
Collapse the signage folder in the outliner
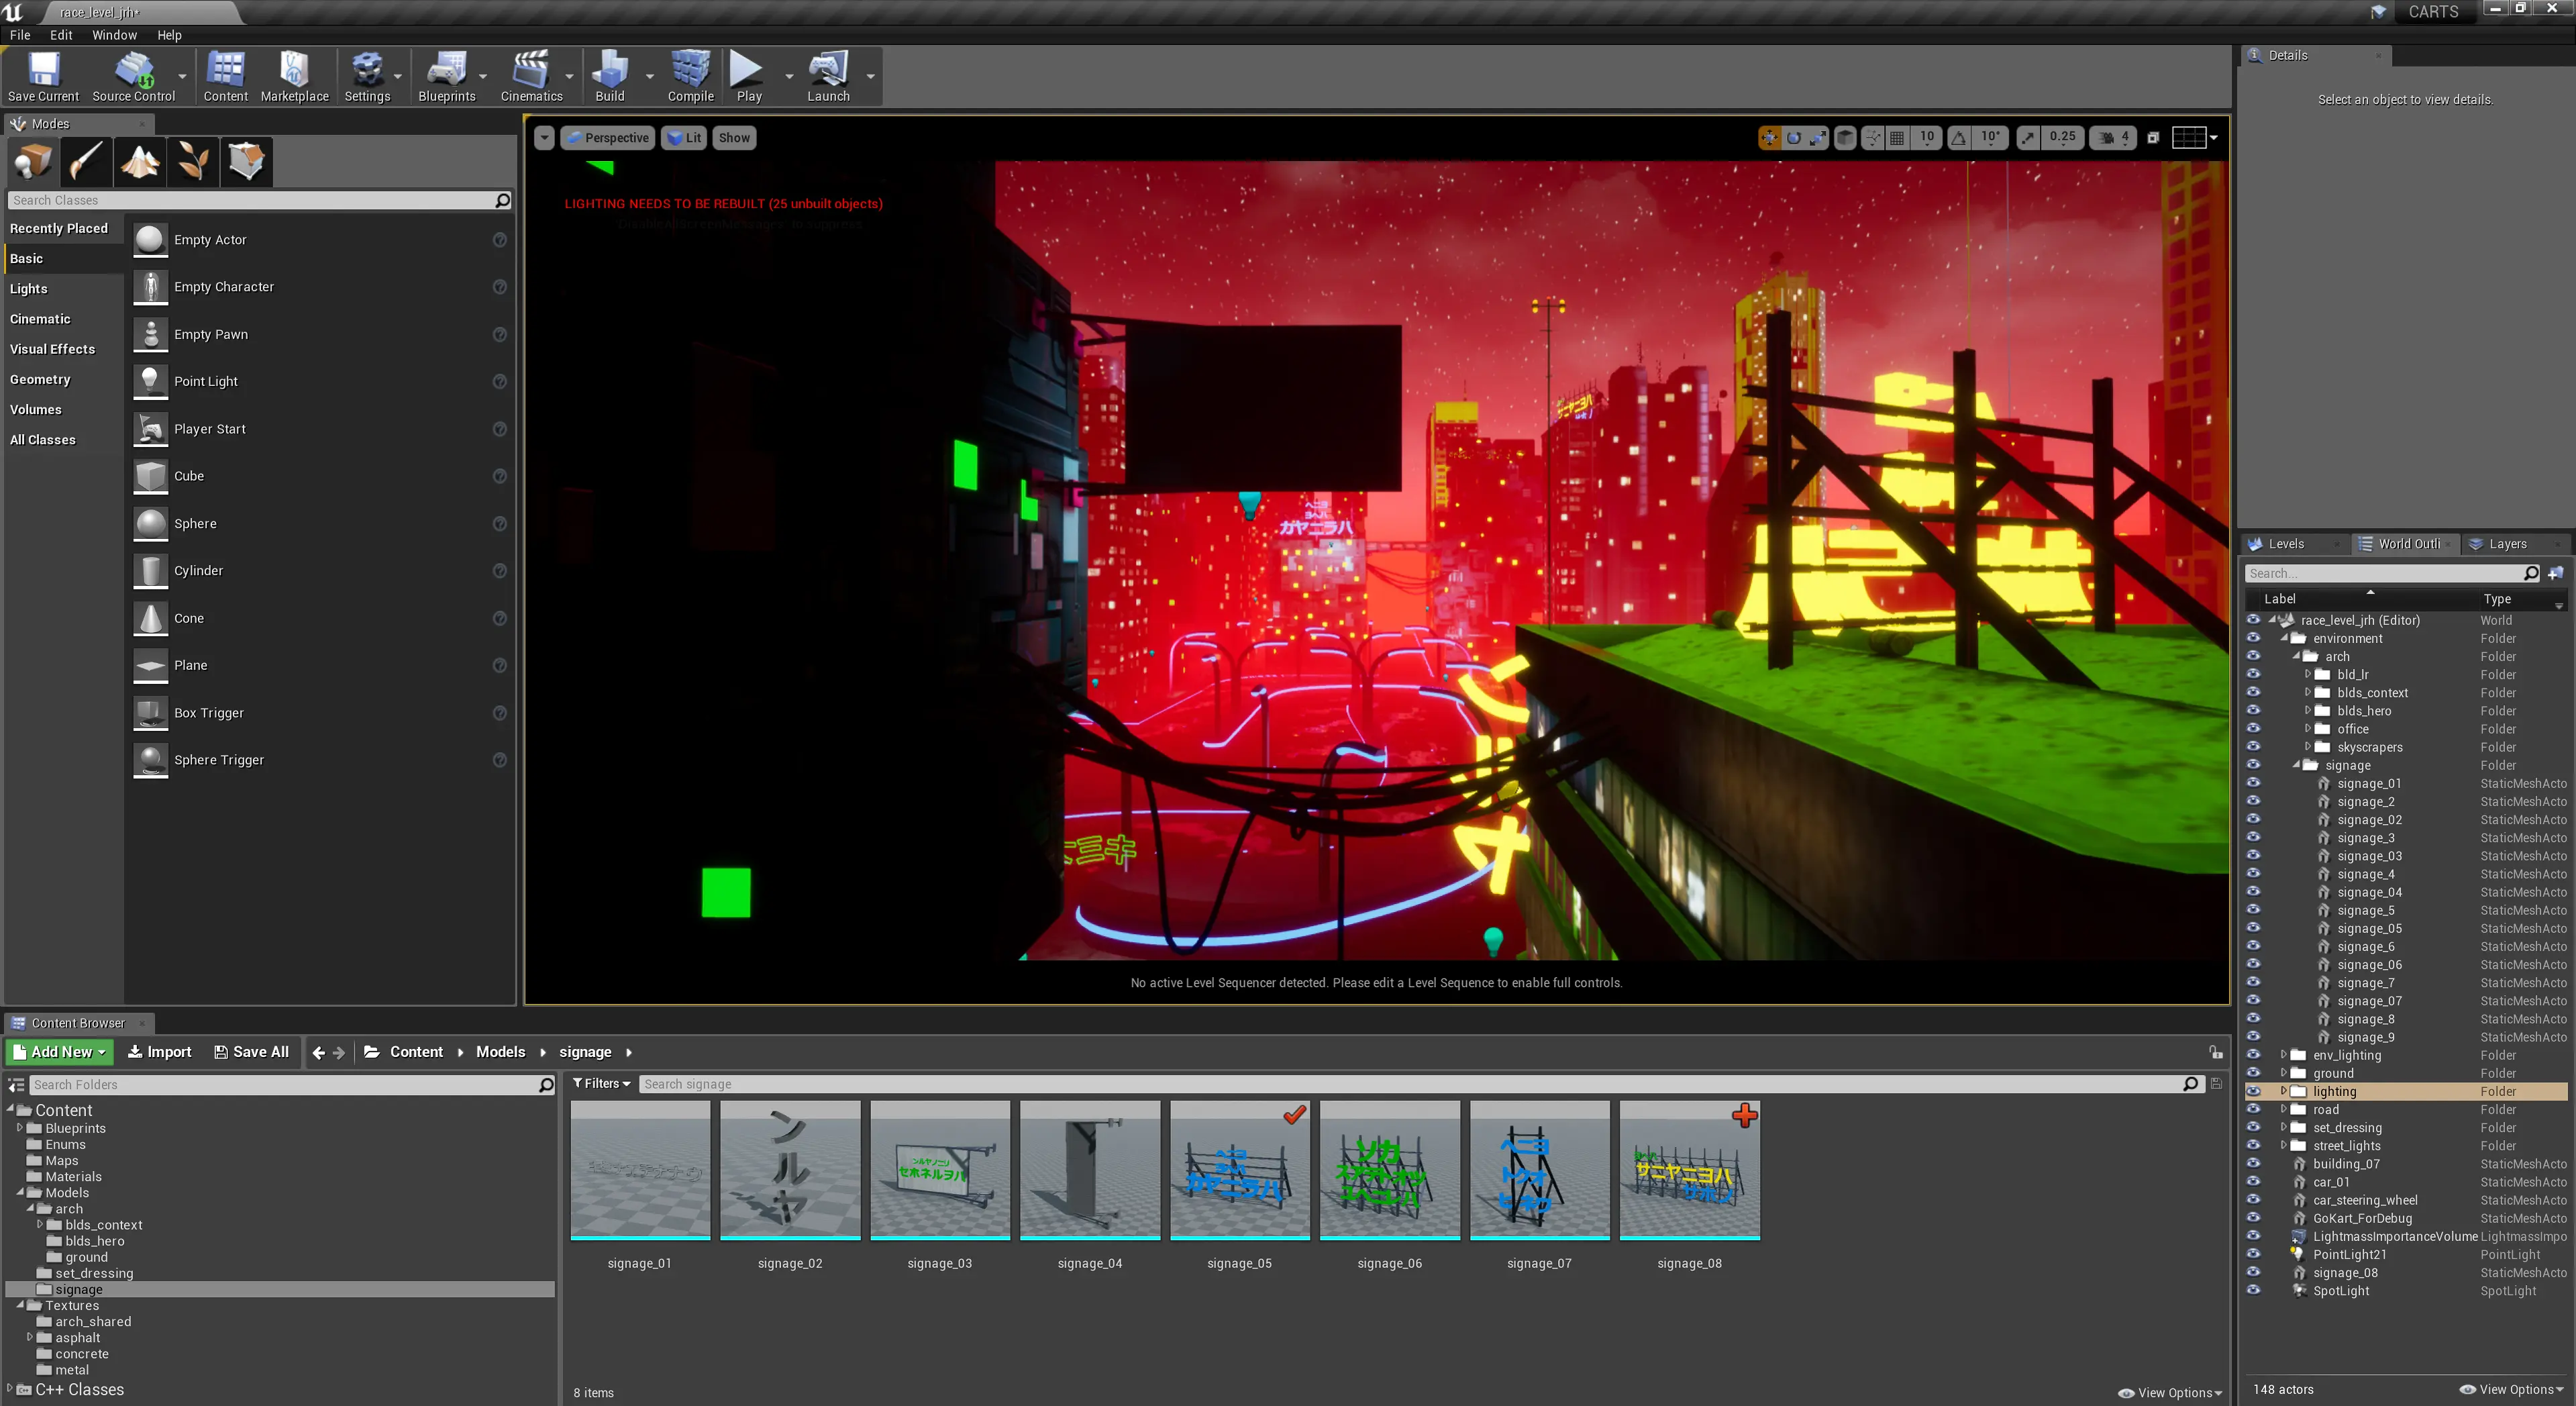pyautogui.click(x=2296, y=765)
